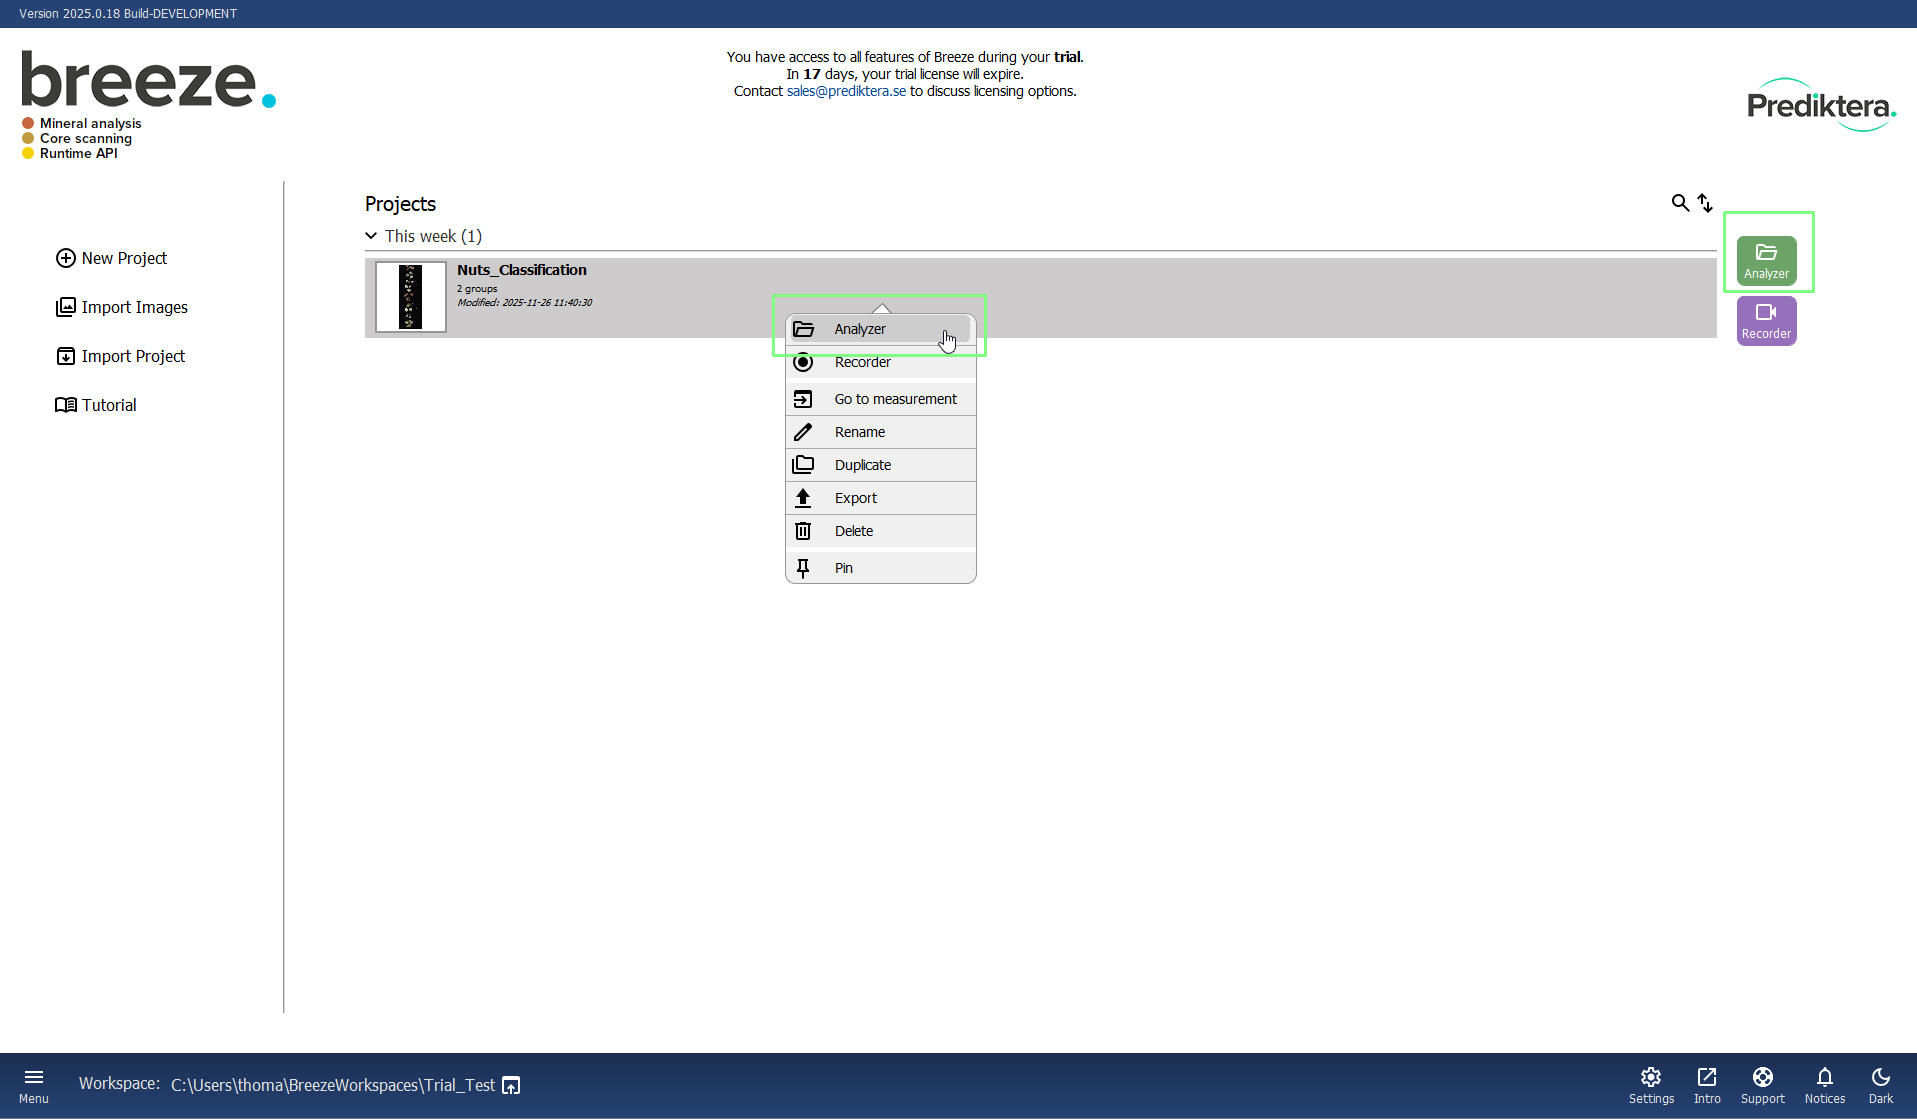1917x1119 pixels.
Task: Click the sort projects arrows icon
Action: click(1705, 203)
